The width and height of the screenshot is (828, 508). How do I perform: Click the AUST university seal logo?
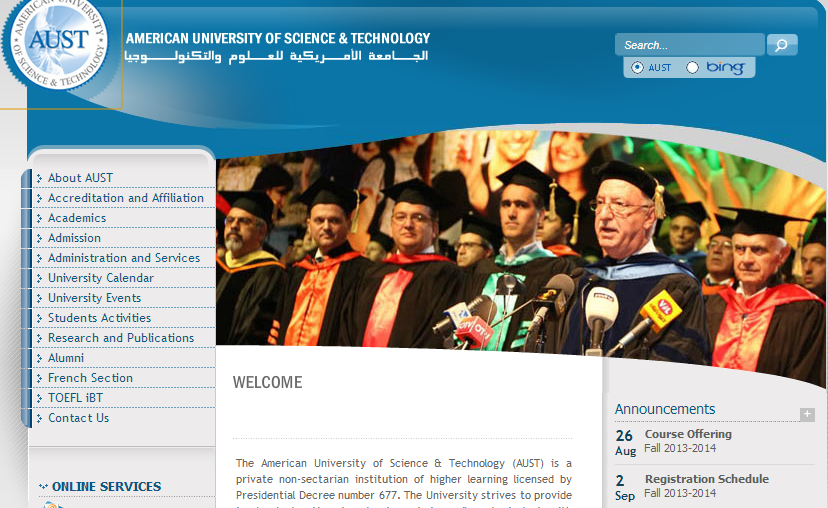(x=55, y=43)
